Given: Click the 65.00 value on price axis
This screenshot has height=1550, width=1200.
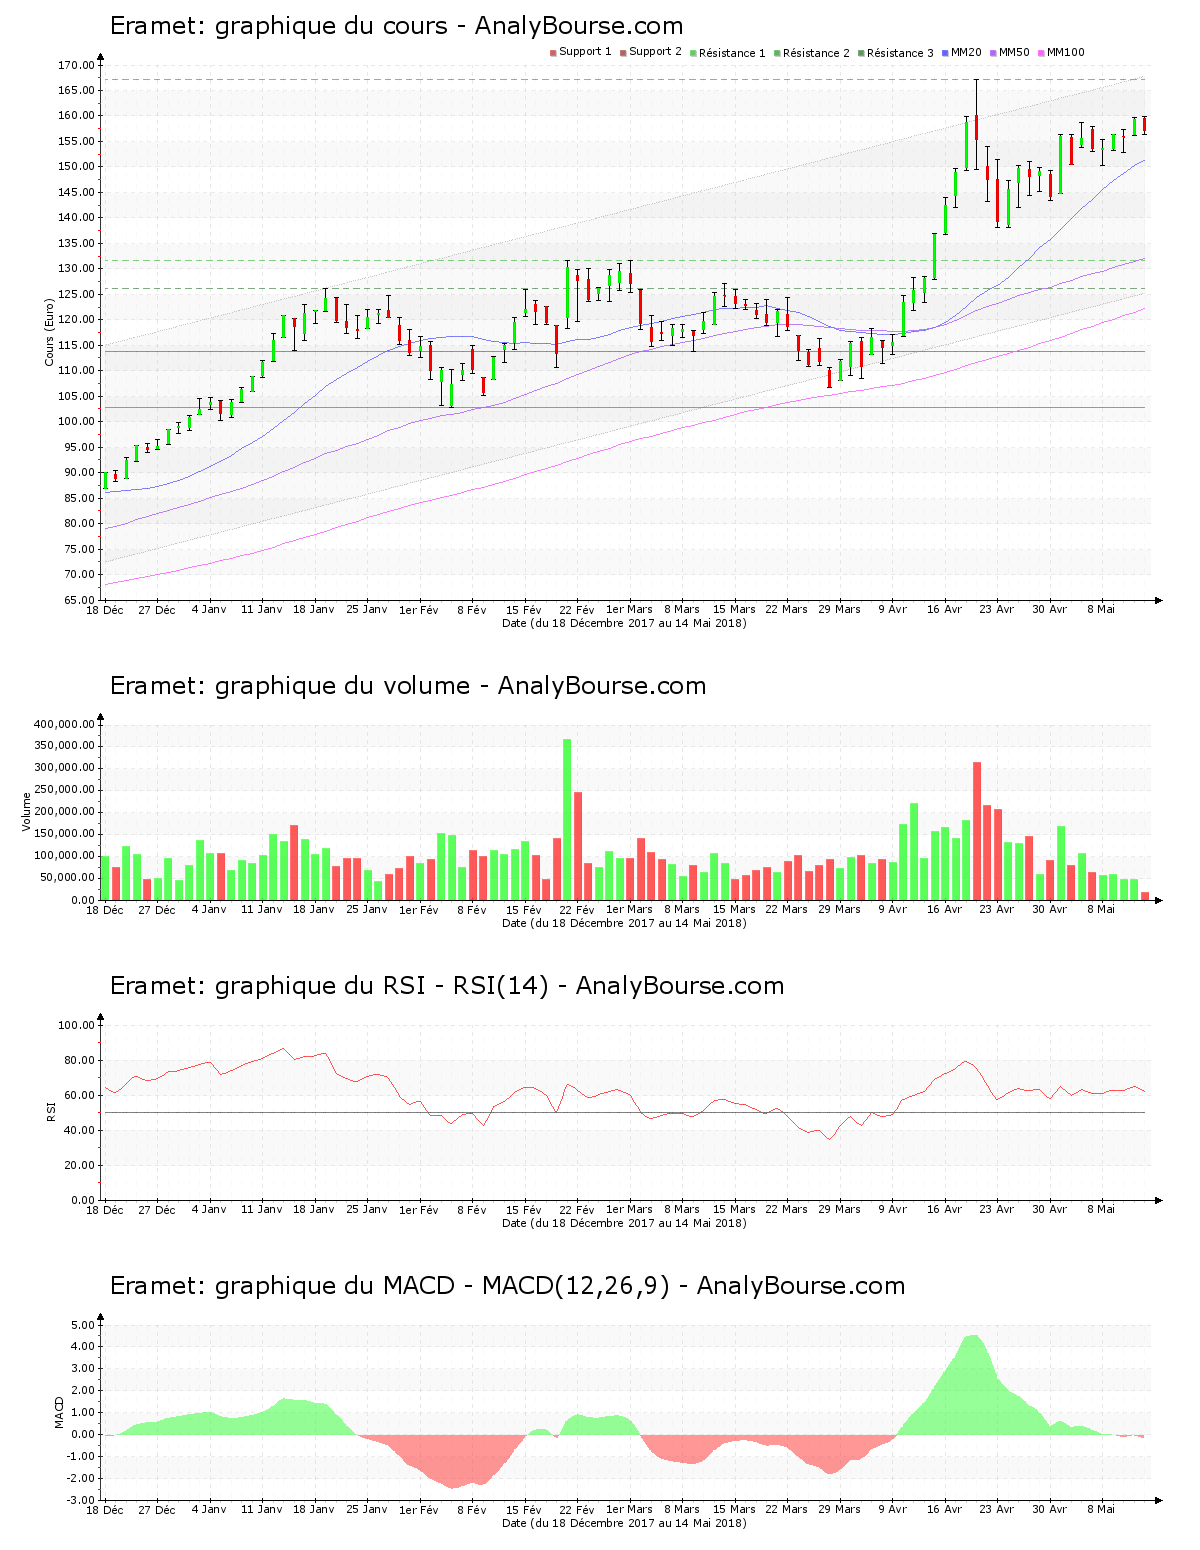Looking at the screenshot, I should tap(79, 600).
